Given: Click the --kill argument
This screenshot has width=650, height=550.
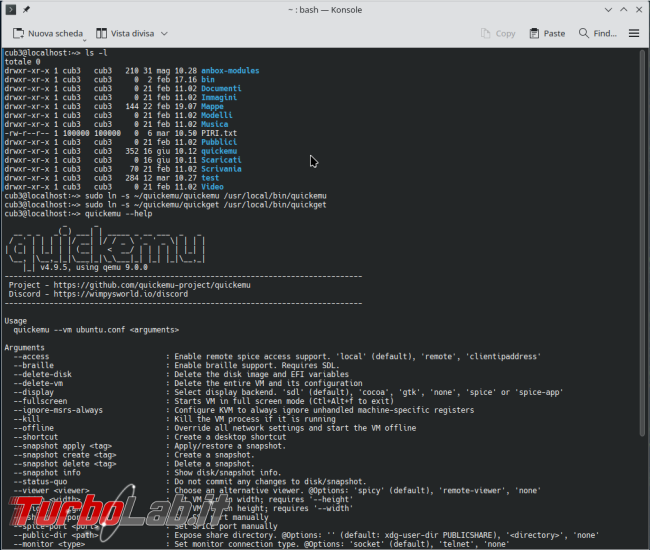Looking at the screenshot, I should 27,419.
